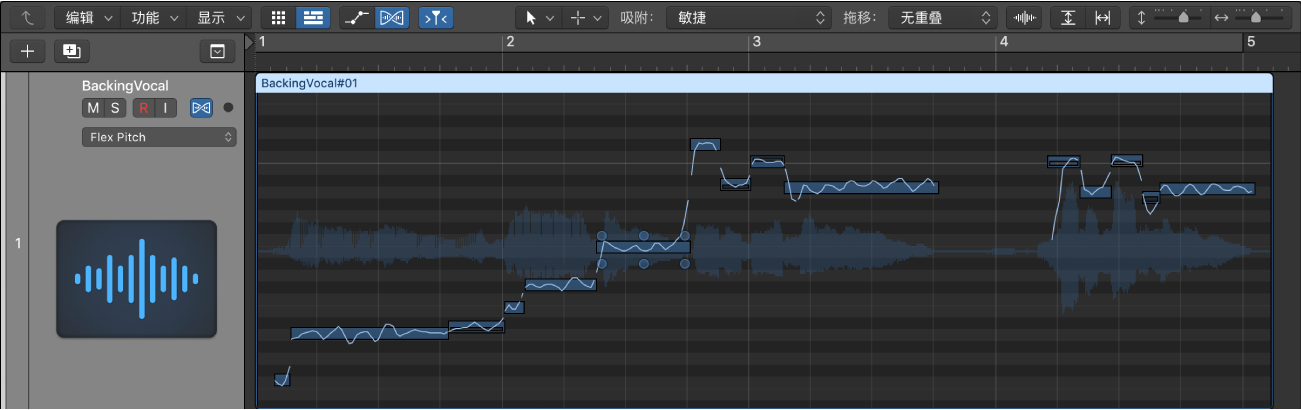
Task: Enable record on BackingVocal track
Action: point(144,108)
